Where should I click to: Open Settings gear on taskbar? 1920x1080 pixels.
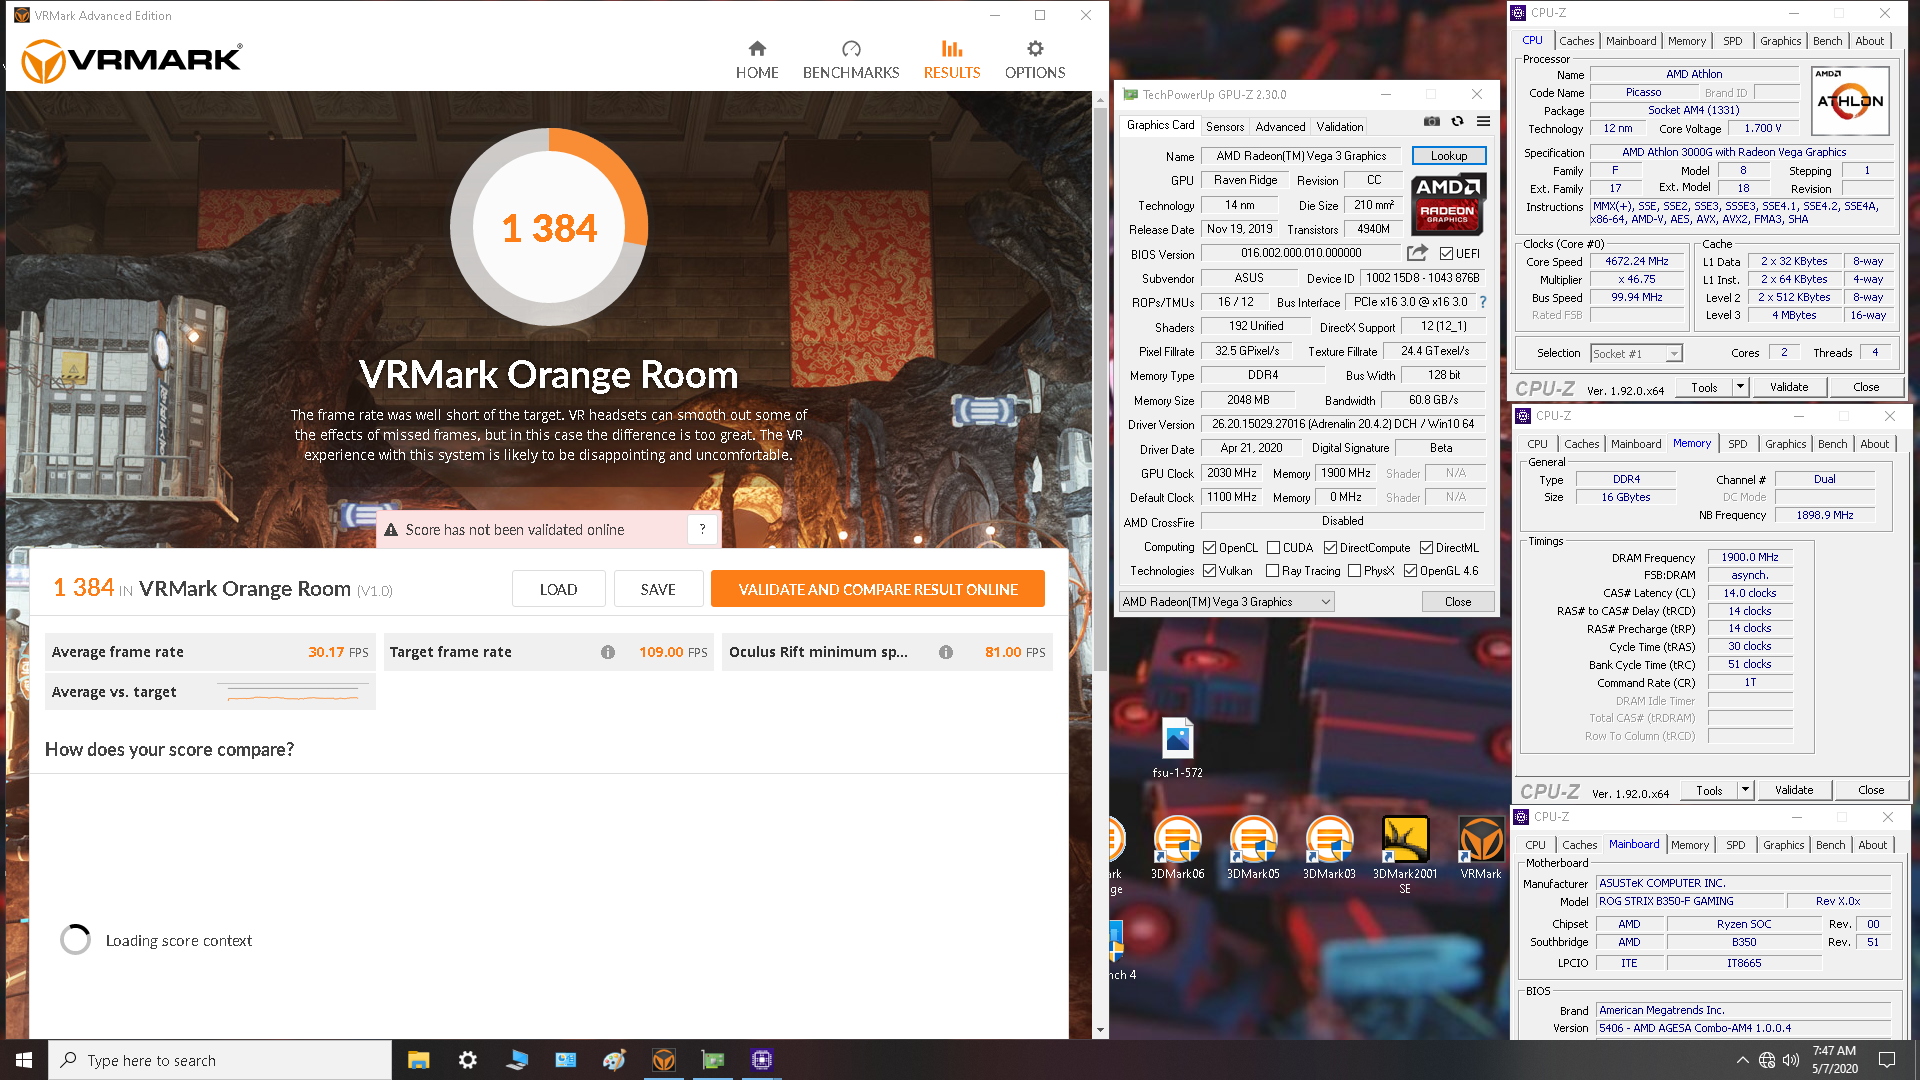tap(467, 1060)
